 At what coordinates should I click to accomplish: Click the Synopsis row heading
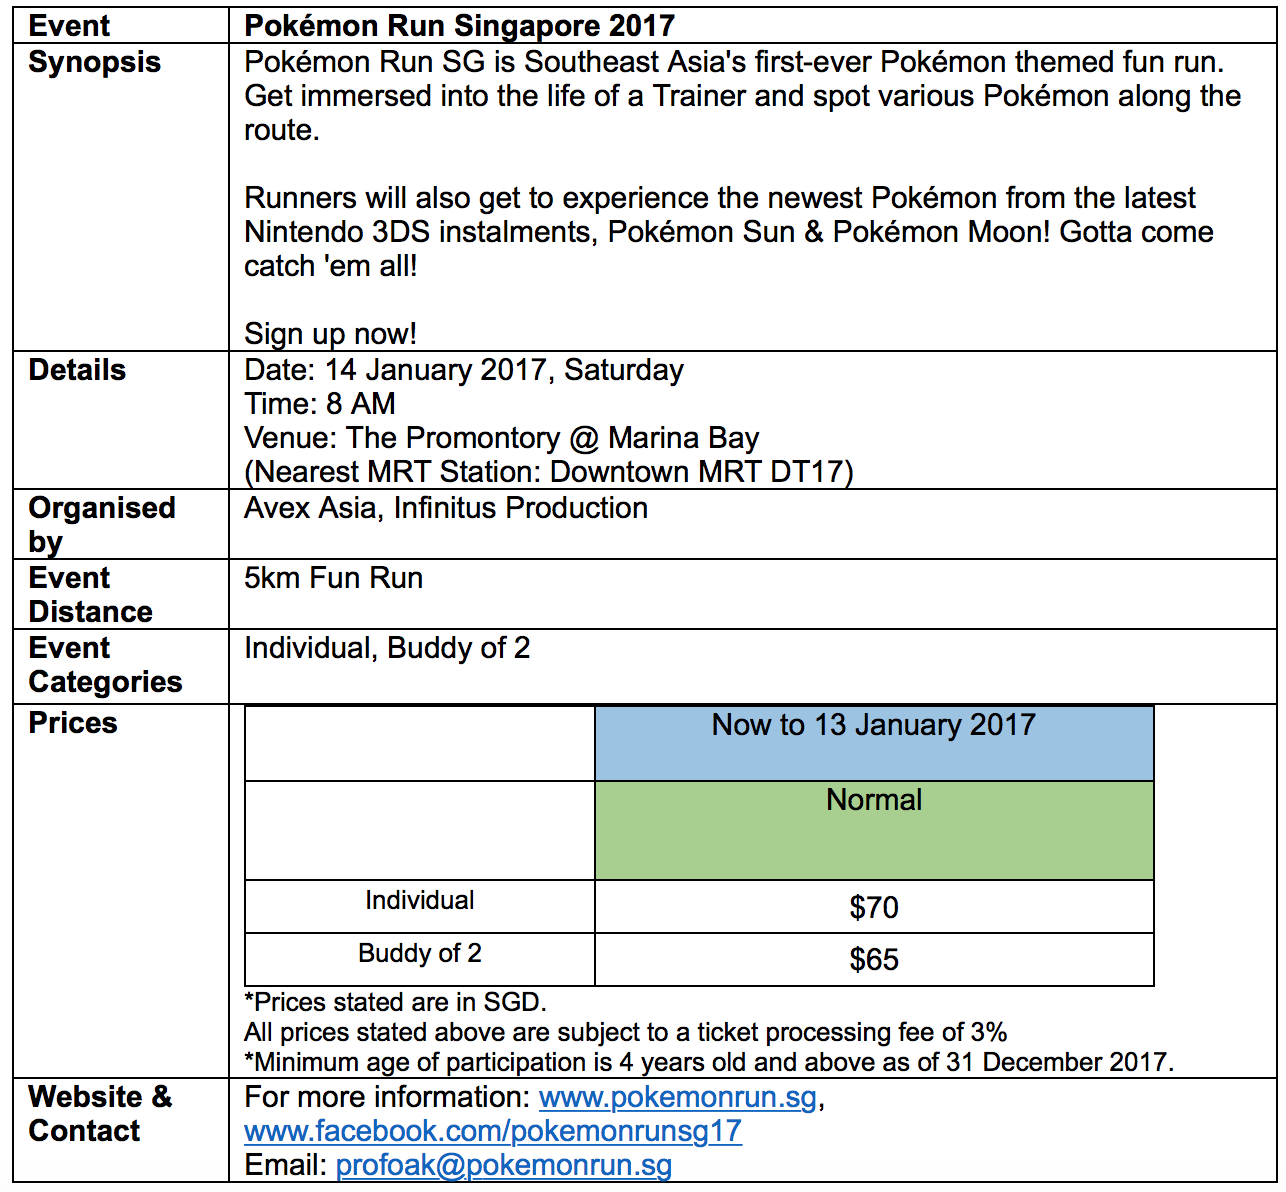[94, 62]
